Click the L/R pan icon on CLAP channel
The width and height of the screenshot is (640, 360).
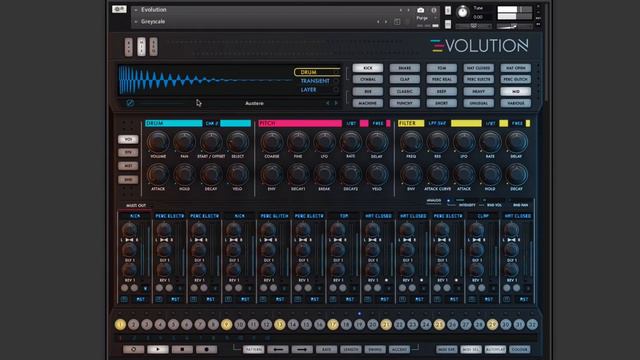[477, 240]
